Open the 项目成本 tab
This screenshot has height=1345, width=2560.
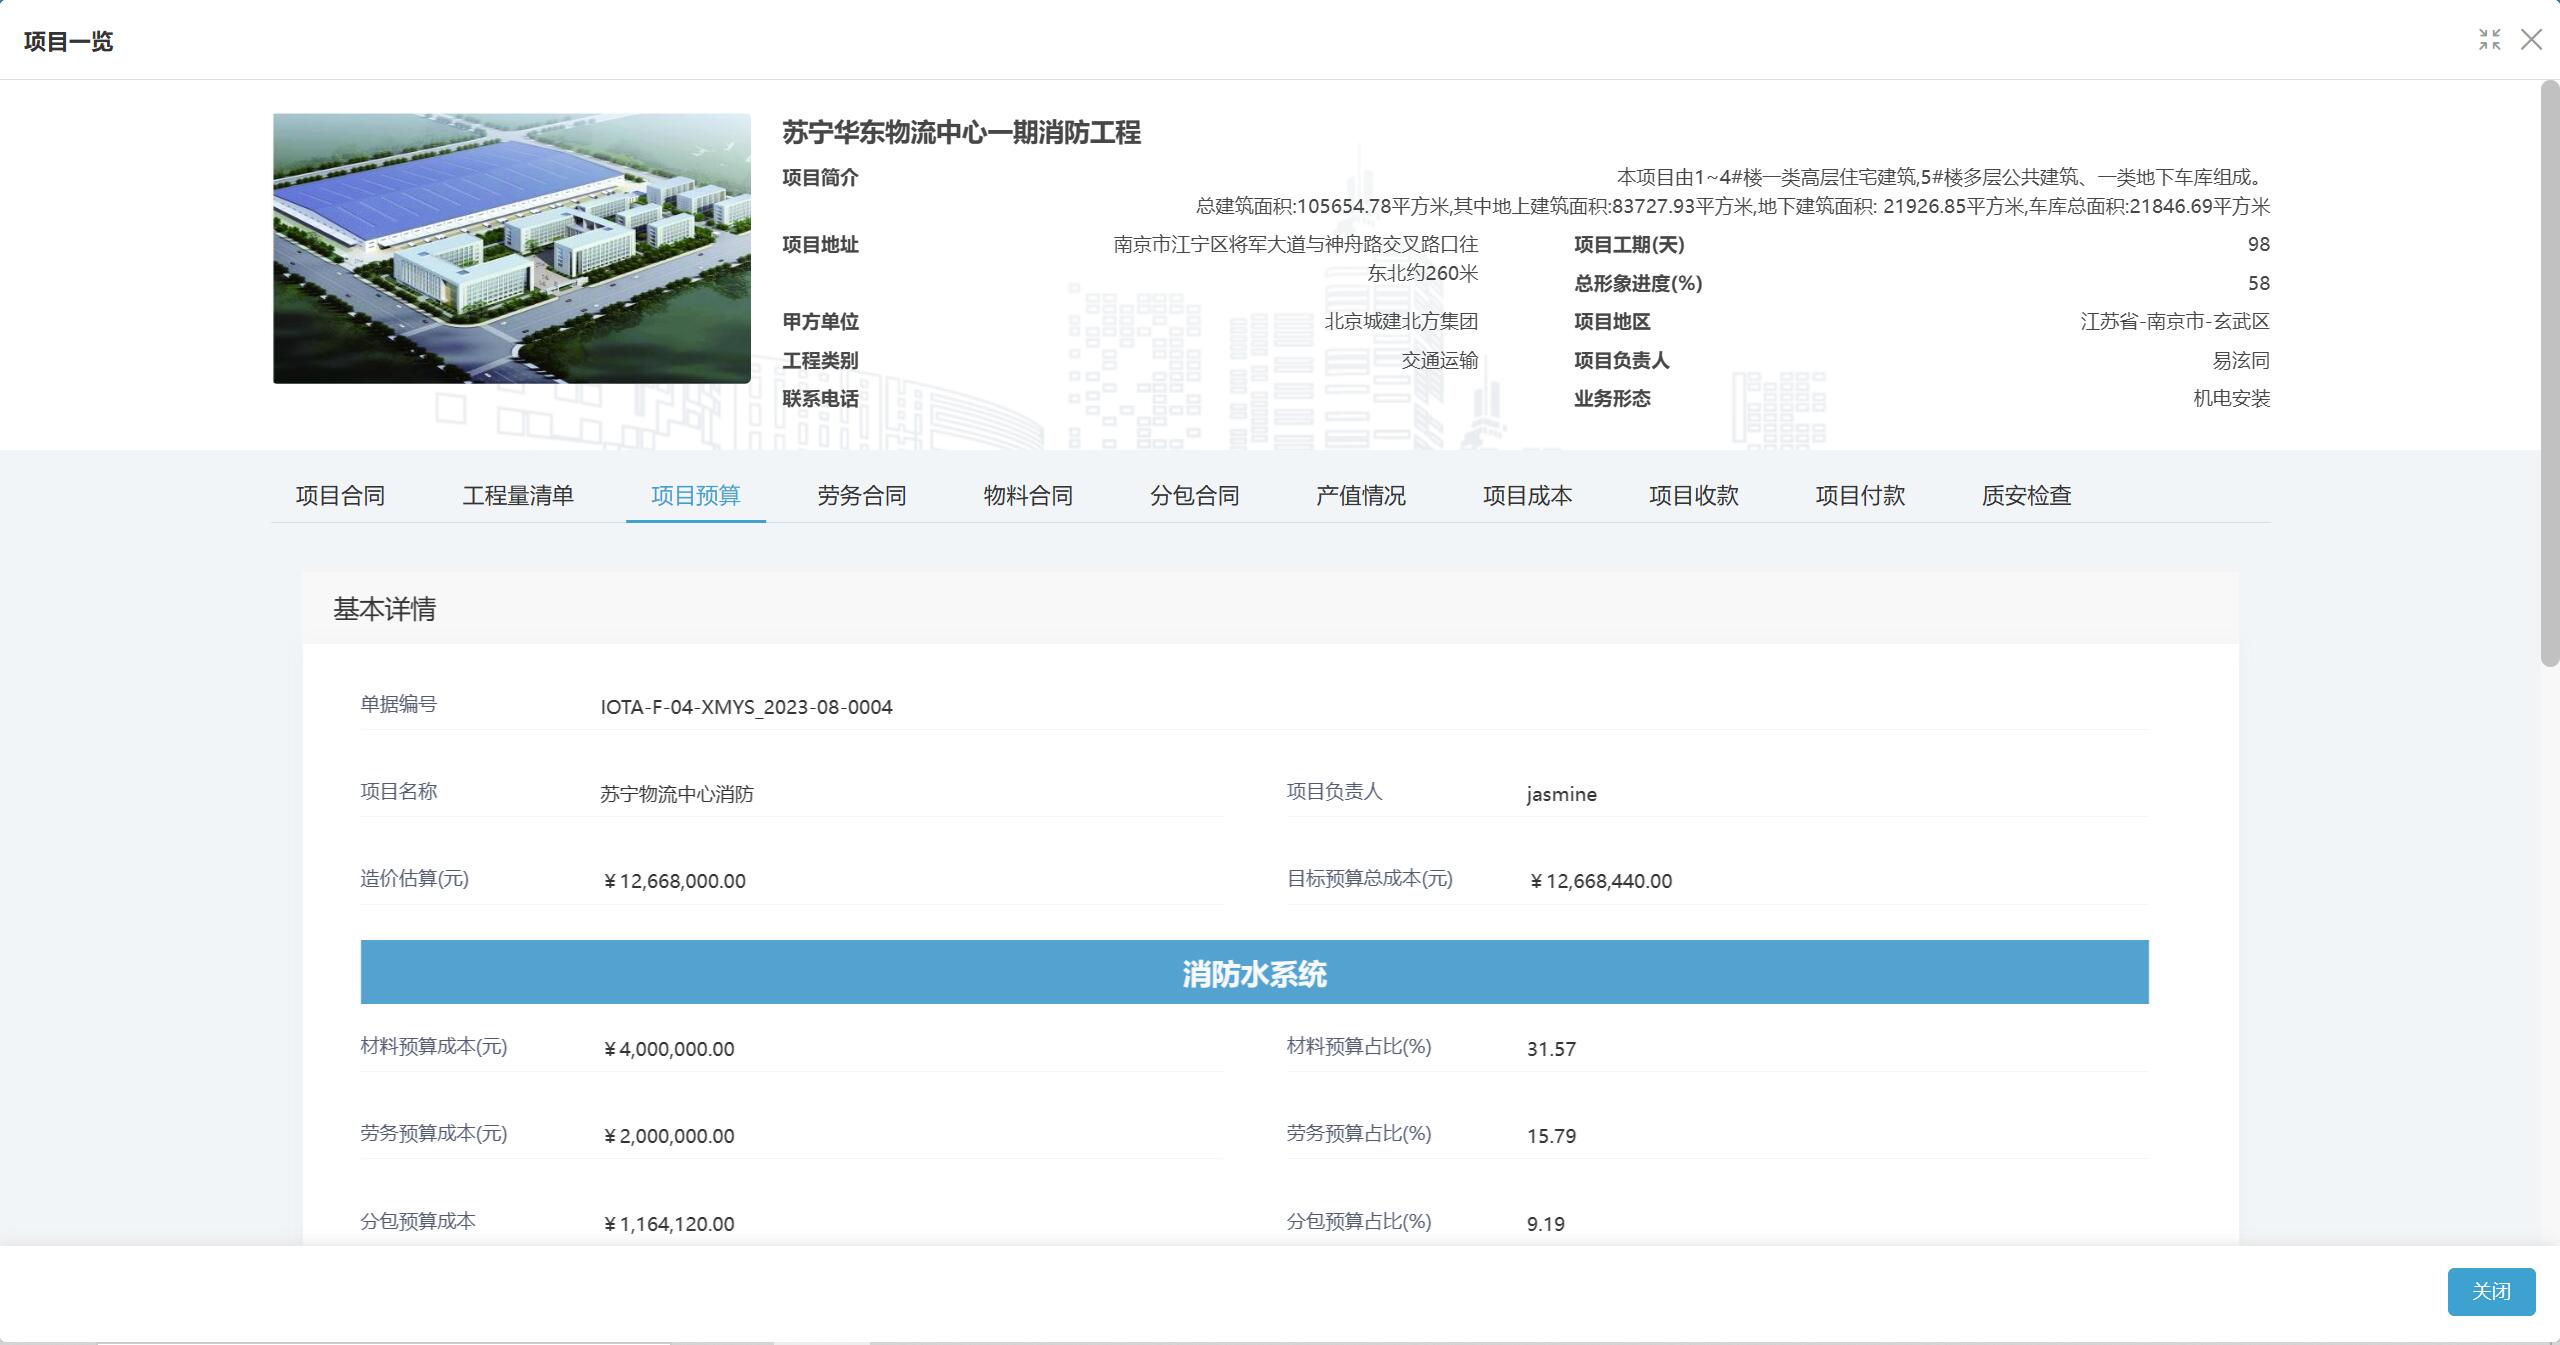(1528, 495)
